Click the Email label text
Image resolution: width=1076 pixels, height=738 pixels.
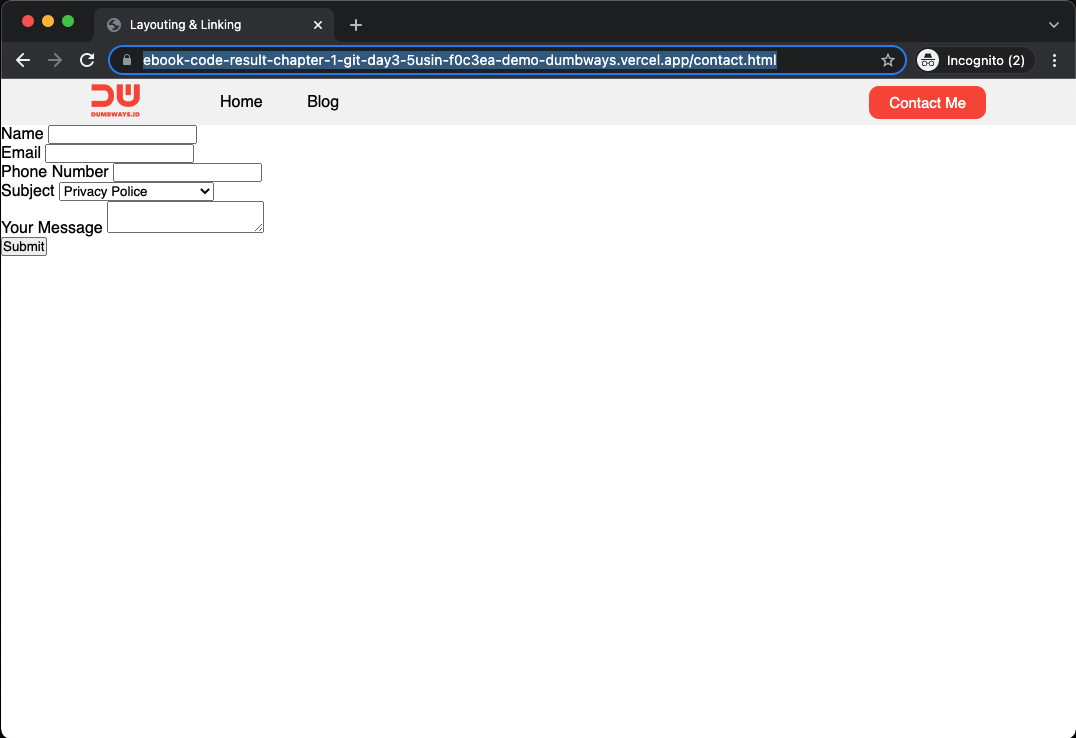(x=21, y=152)
